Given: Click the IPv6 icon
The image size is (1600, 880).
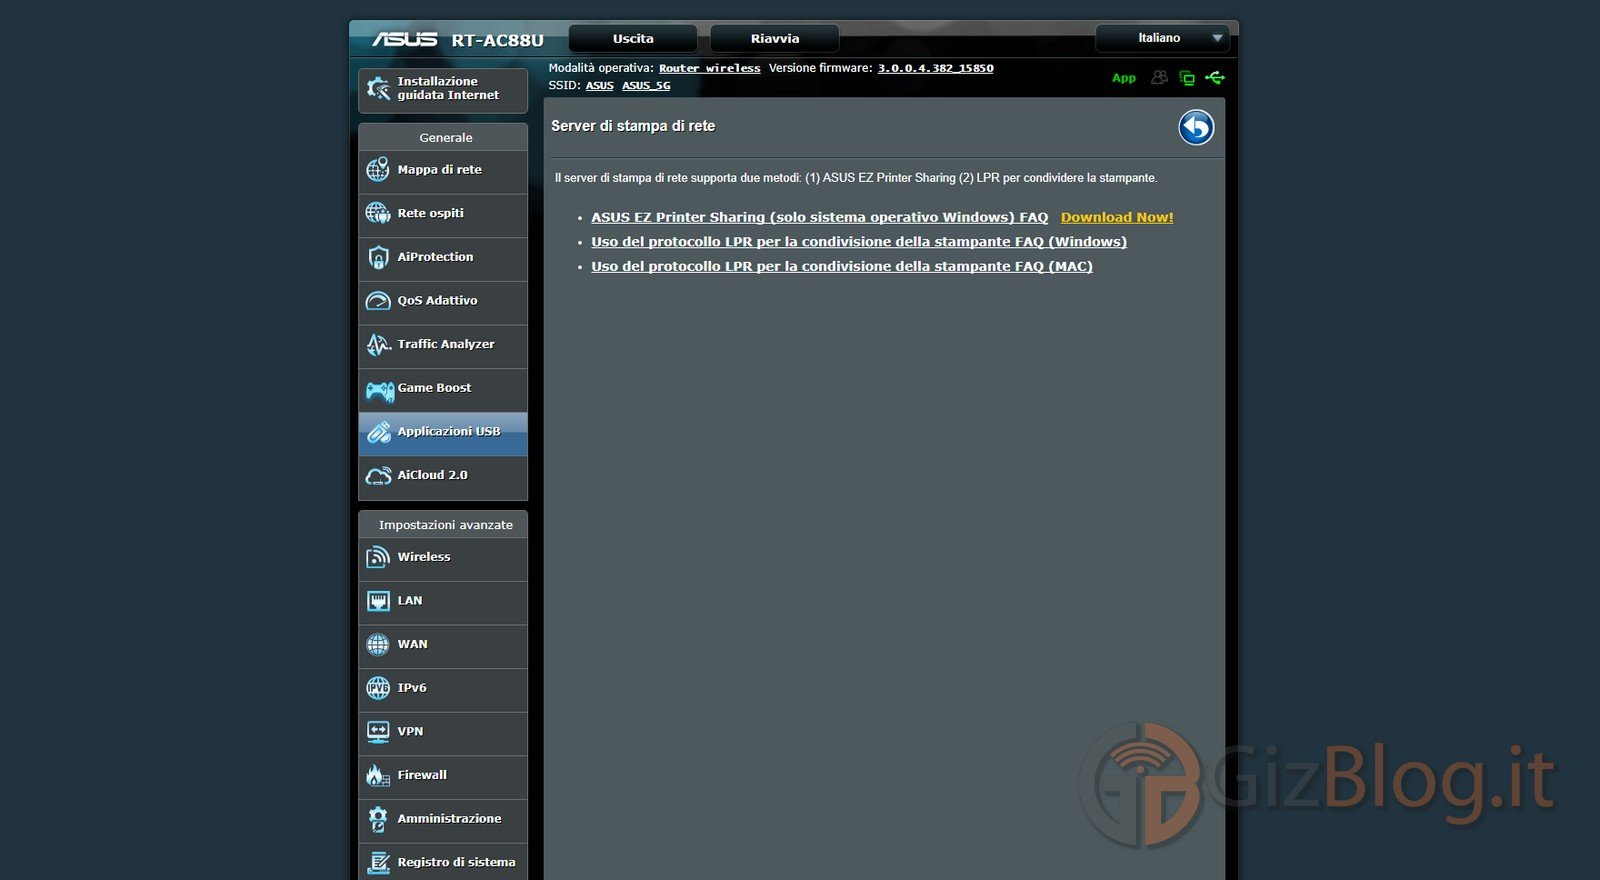Looking at the screenshot, I should pos(378,688).
